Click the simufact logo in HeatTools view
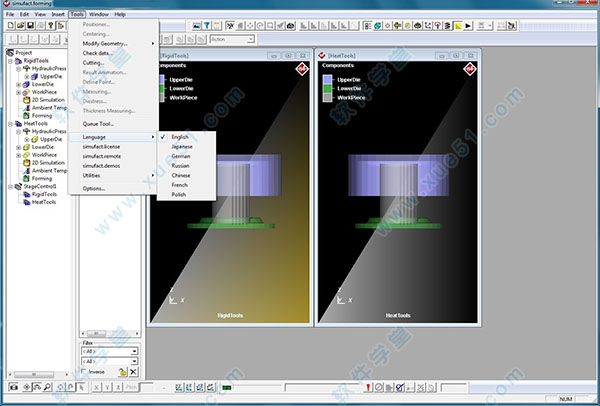Viewport: 600px width, 406px height. (469, 69)
